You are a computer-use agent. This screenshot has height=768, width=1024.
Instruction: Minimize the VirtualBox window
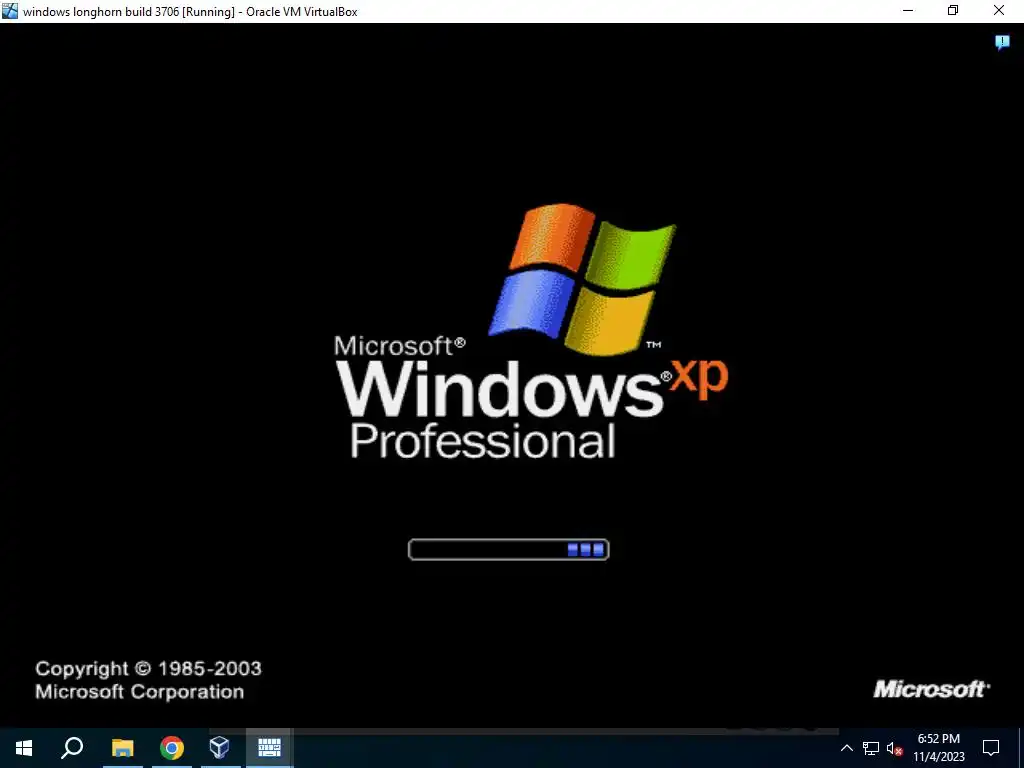908,10
